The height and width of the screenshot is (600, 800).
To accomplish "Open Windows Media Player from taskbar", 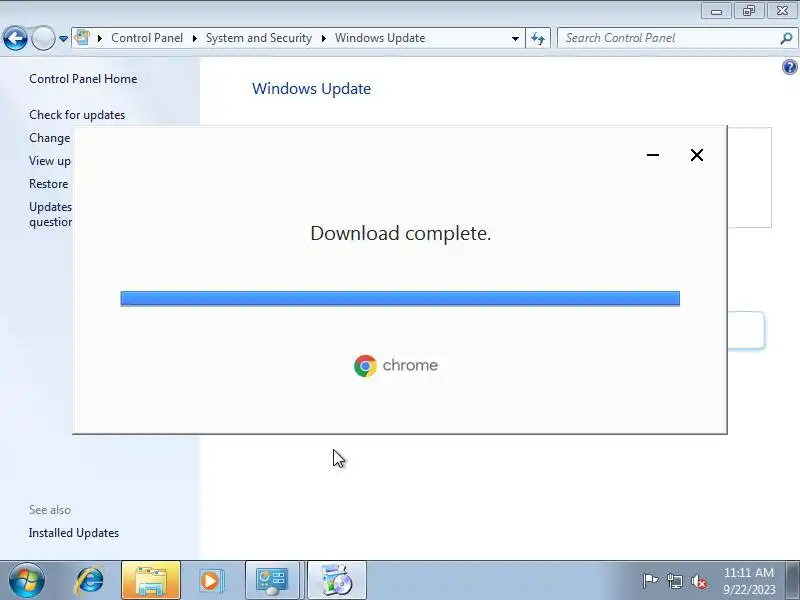I will (x=211, y=581).
